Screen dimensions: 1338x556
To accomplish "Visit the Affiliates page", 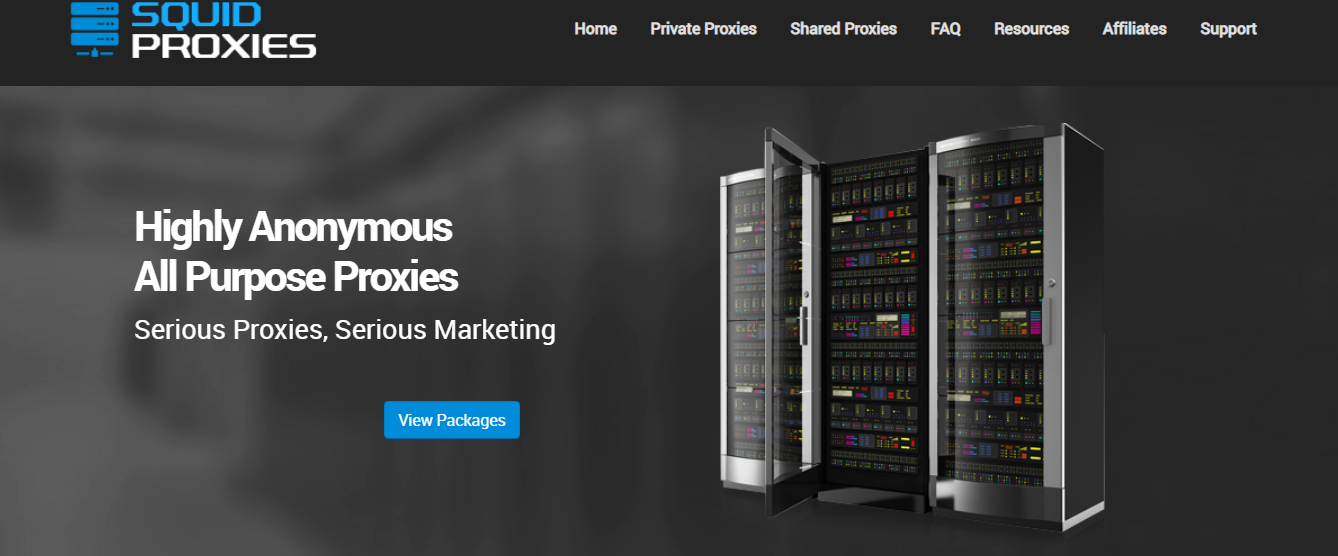I will pos(1134,29).
